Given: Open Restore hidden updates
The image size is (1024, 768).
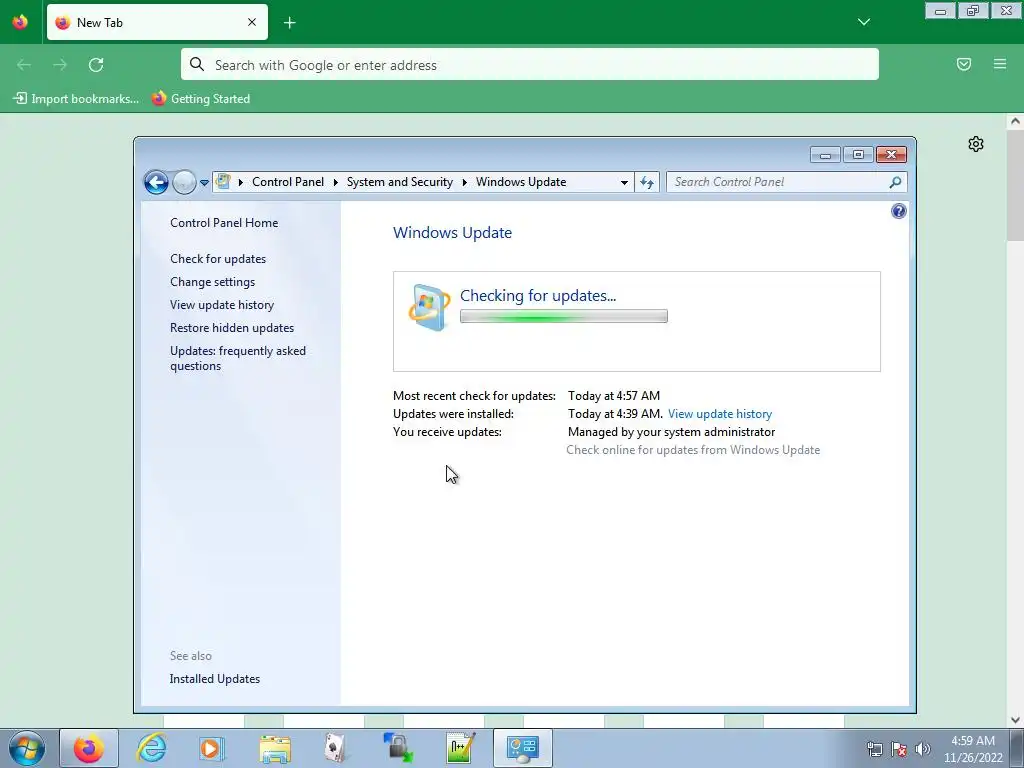Looking at the screenshot, I should [232, 328].
